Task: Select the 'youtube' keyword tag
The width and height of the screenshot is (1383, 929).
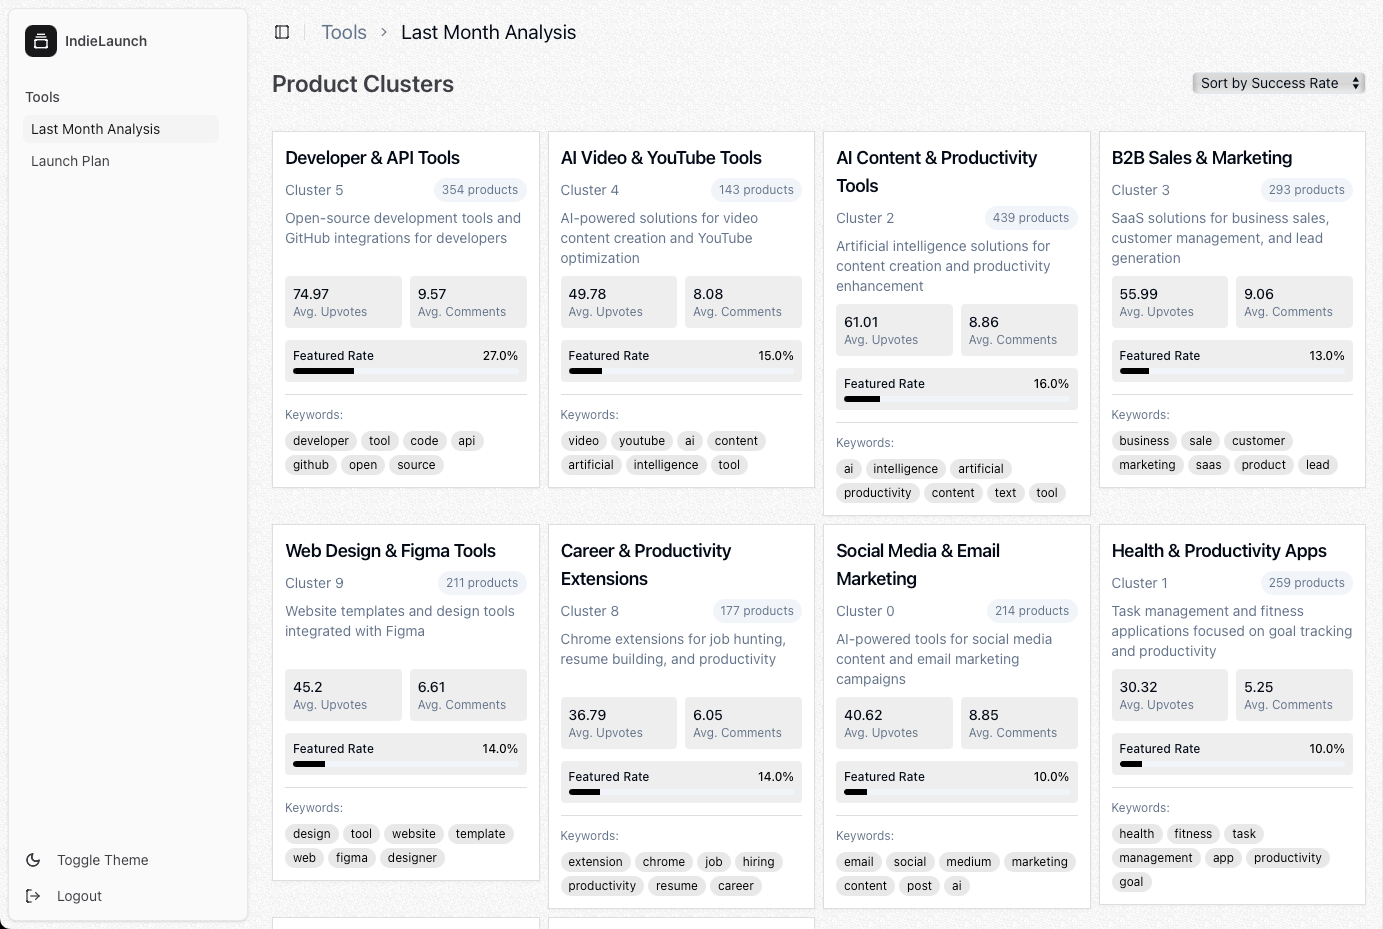Action: tap(642, 441)
